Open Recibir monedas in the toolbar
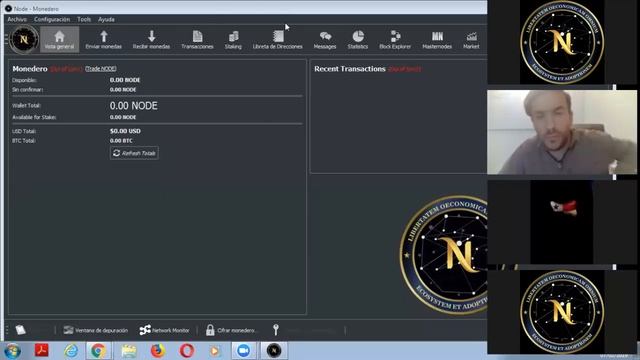Screen dimensions: 640x360 coord(151,40)
